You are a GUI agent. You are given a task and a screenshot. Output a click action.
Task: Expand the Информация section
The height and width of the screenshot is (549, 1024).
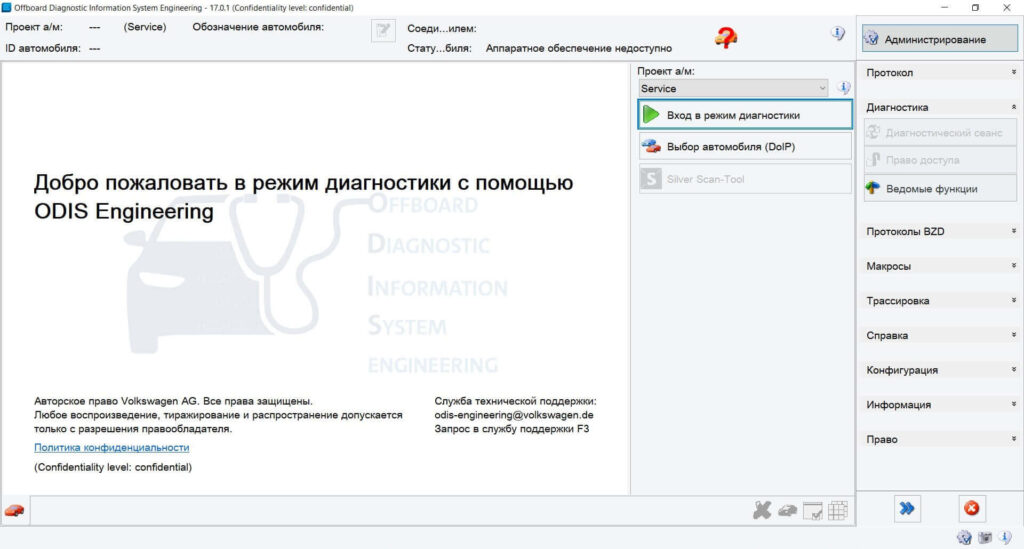coord(939,404)
